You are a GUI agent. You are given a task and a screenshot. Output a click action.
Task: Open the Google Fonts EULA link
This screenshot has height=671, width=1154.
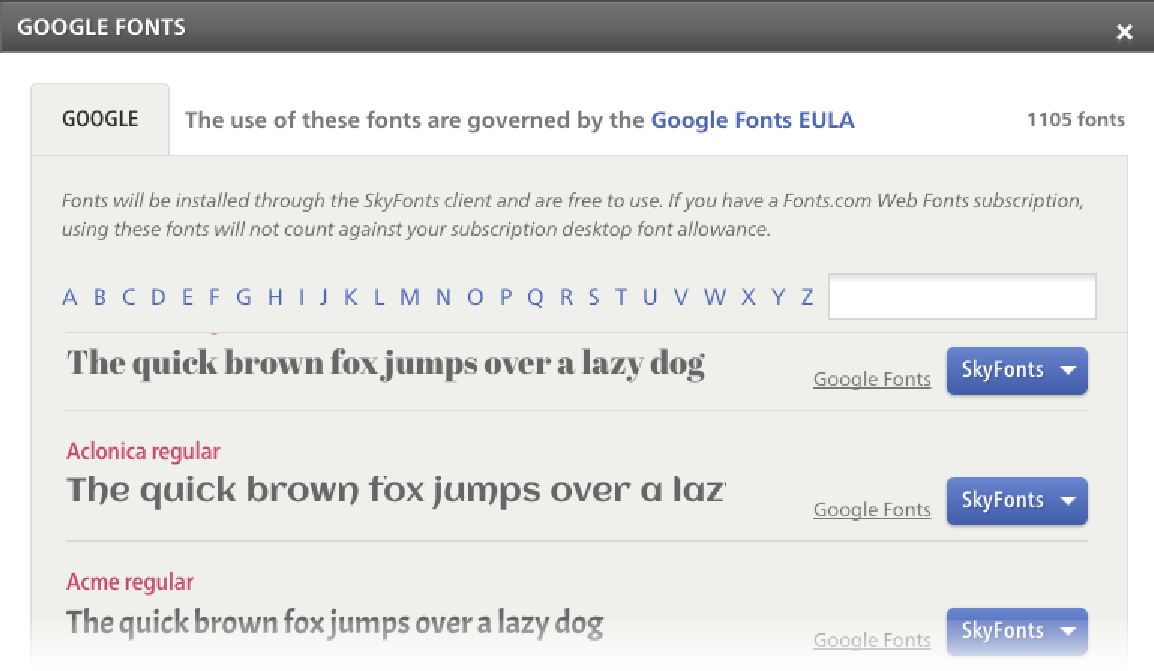[752, 120]
